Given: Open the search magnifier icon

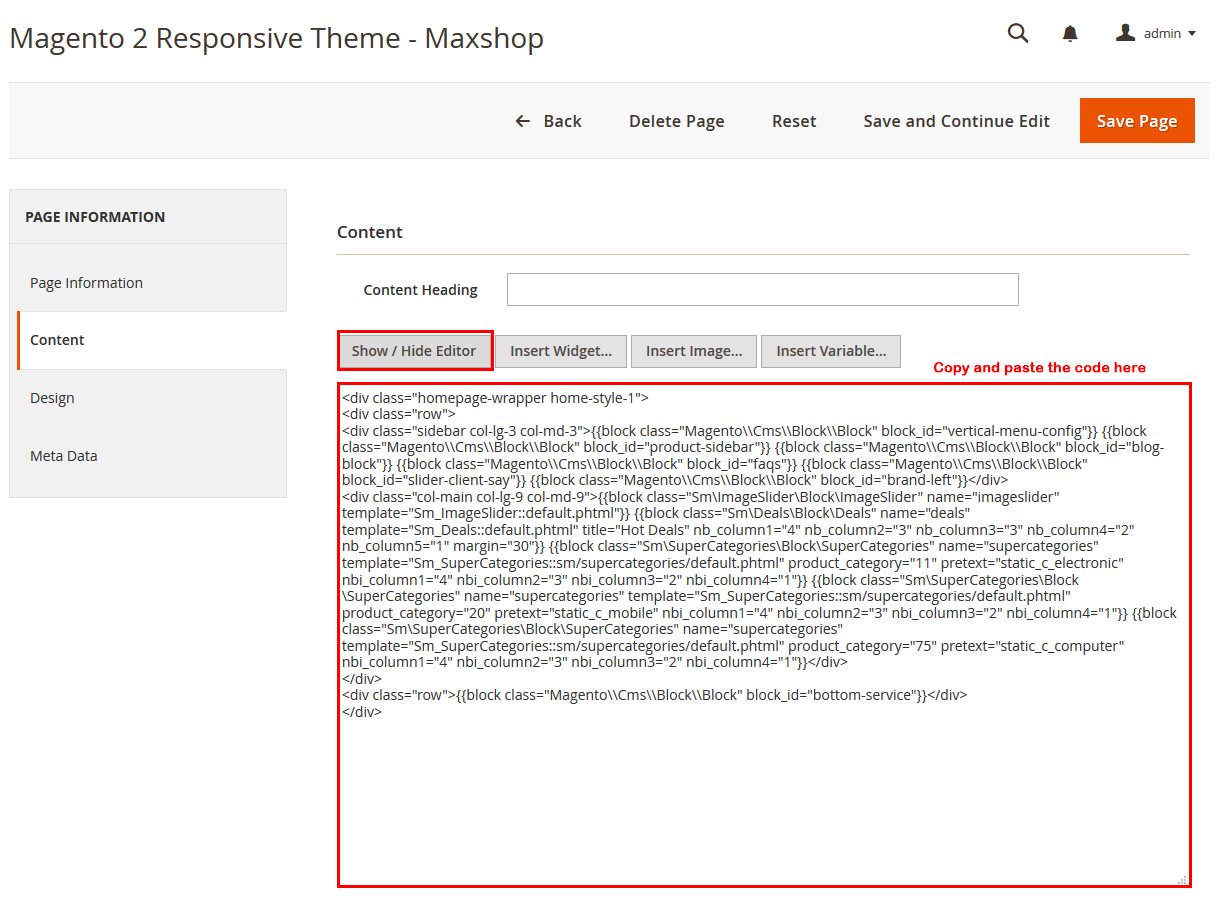Looking at the screenshot, I should [x=1018, y=33].
